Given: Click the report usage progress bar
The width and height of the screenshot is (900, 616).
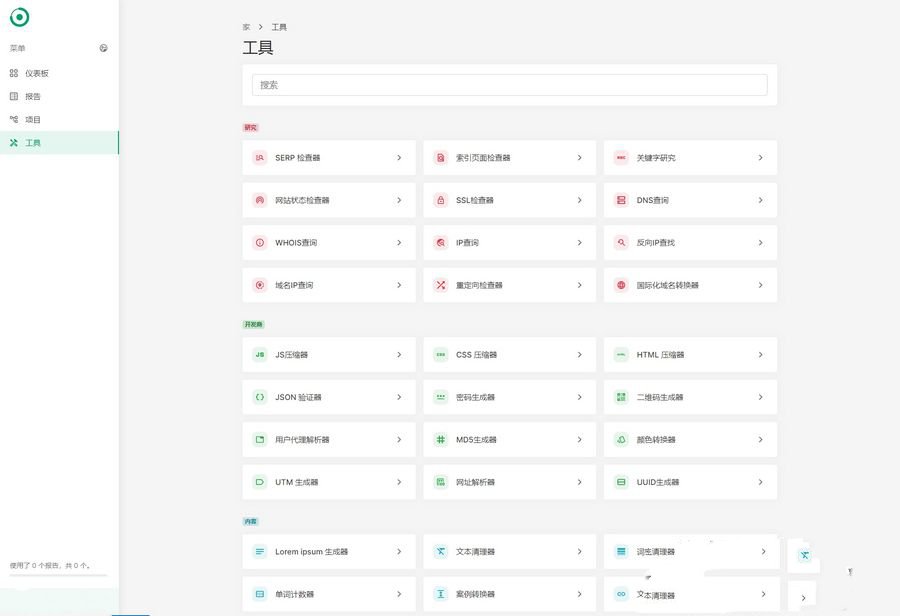Looking at the screenshot, I should coord(58,576).
